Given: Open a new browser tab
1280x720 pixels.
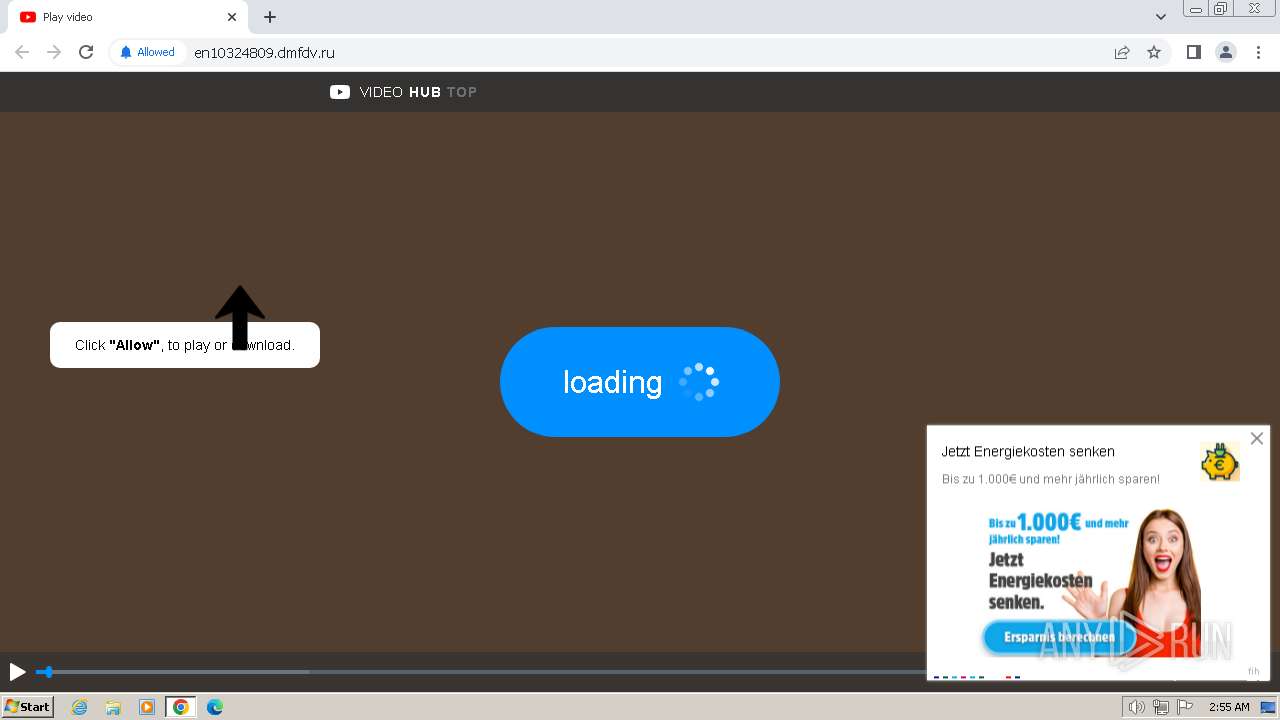Looking at the screenshot, I should [270, 17].
